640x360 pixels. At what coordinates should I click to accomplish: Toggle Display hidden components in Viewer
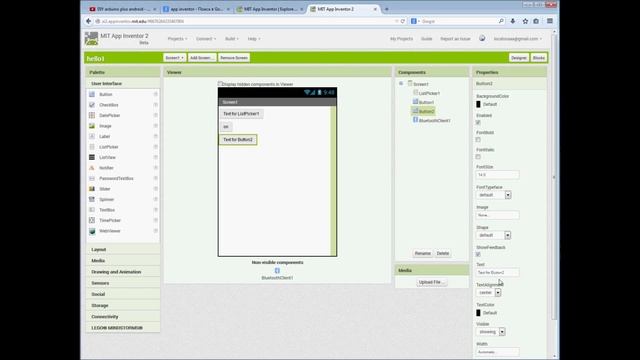pos(220,84)
